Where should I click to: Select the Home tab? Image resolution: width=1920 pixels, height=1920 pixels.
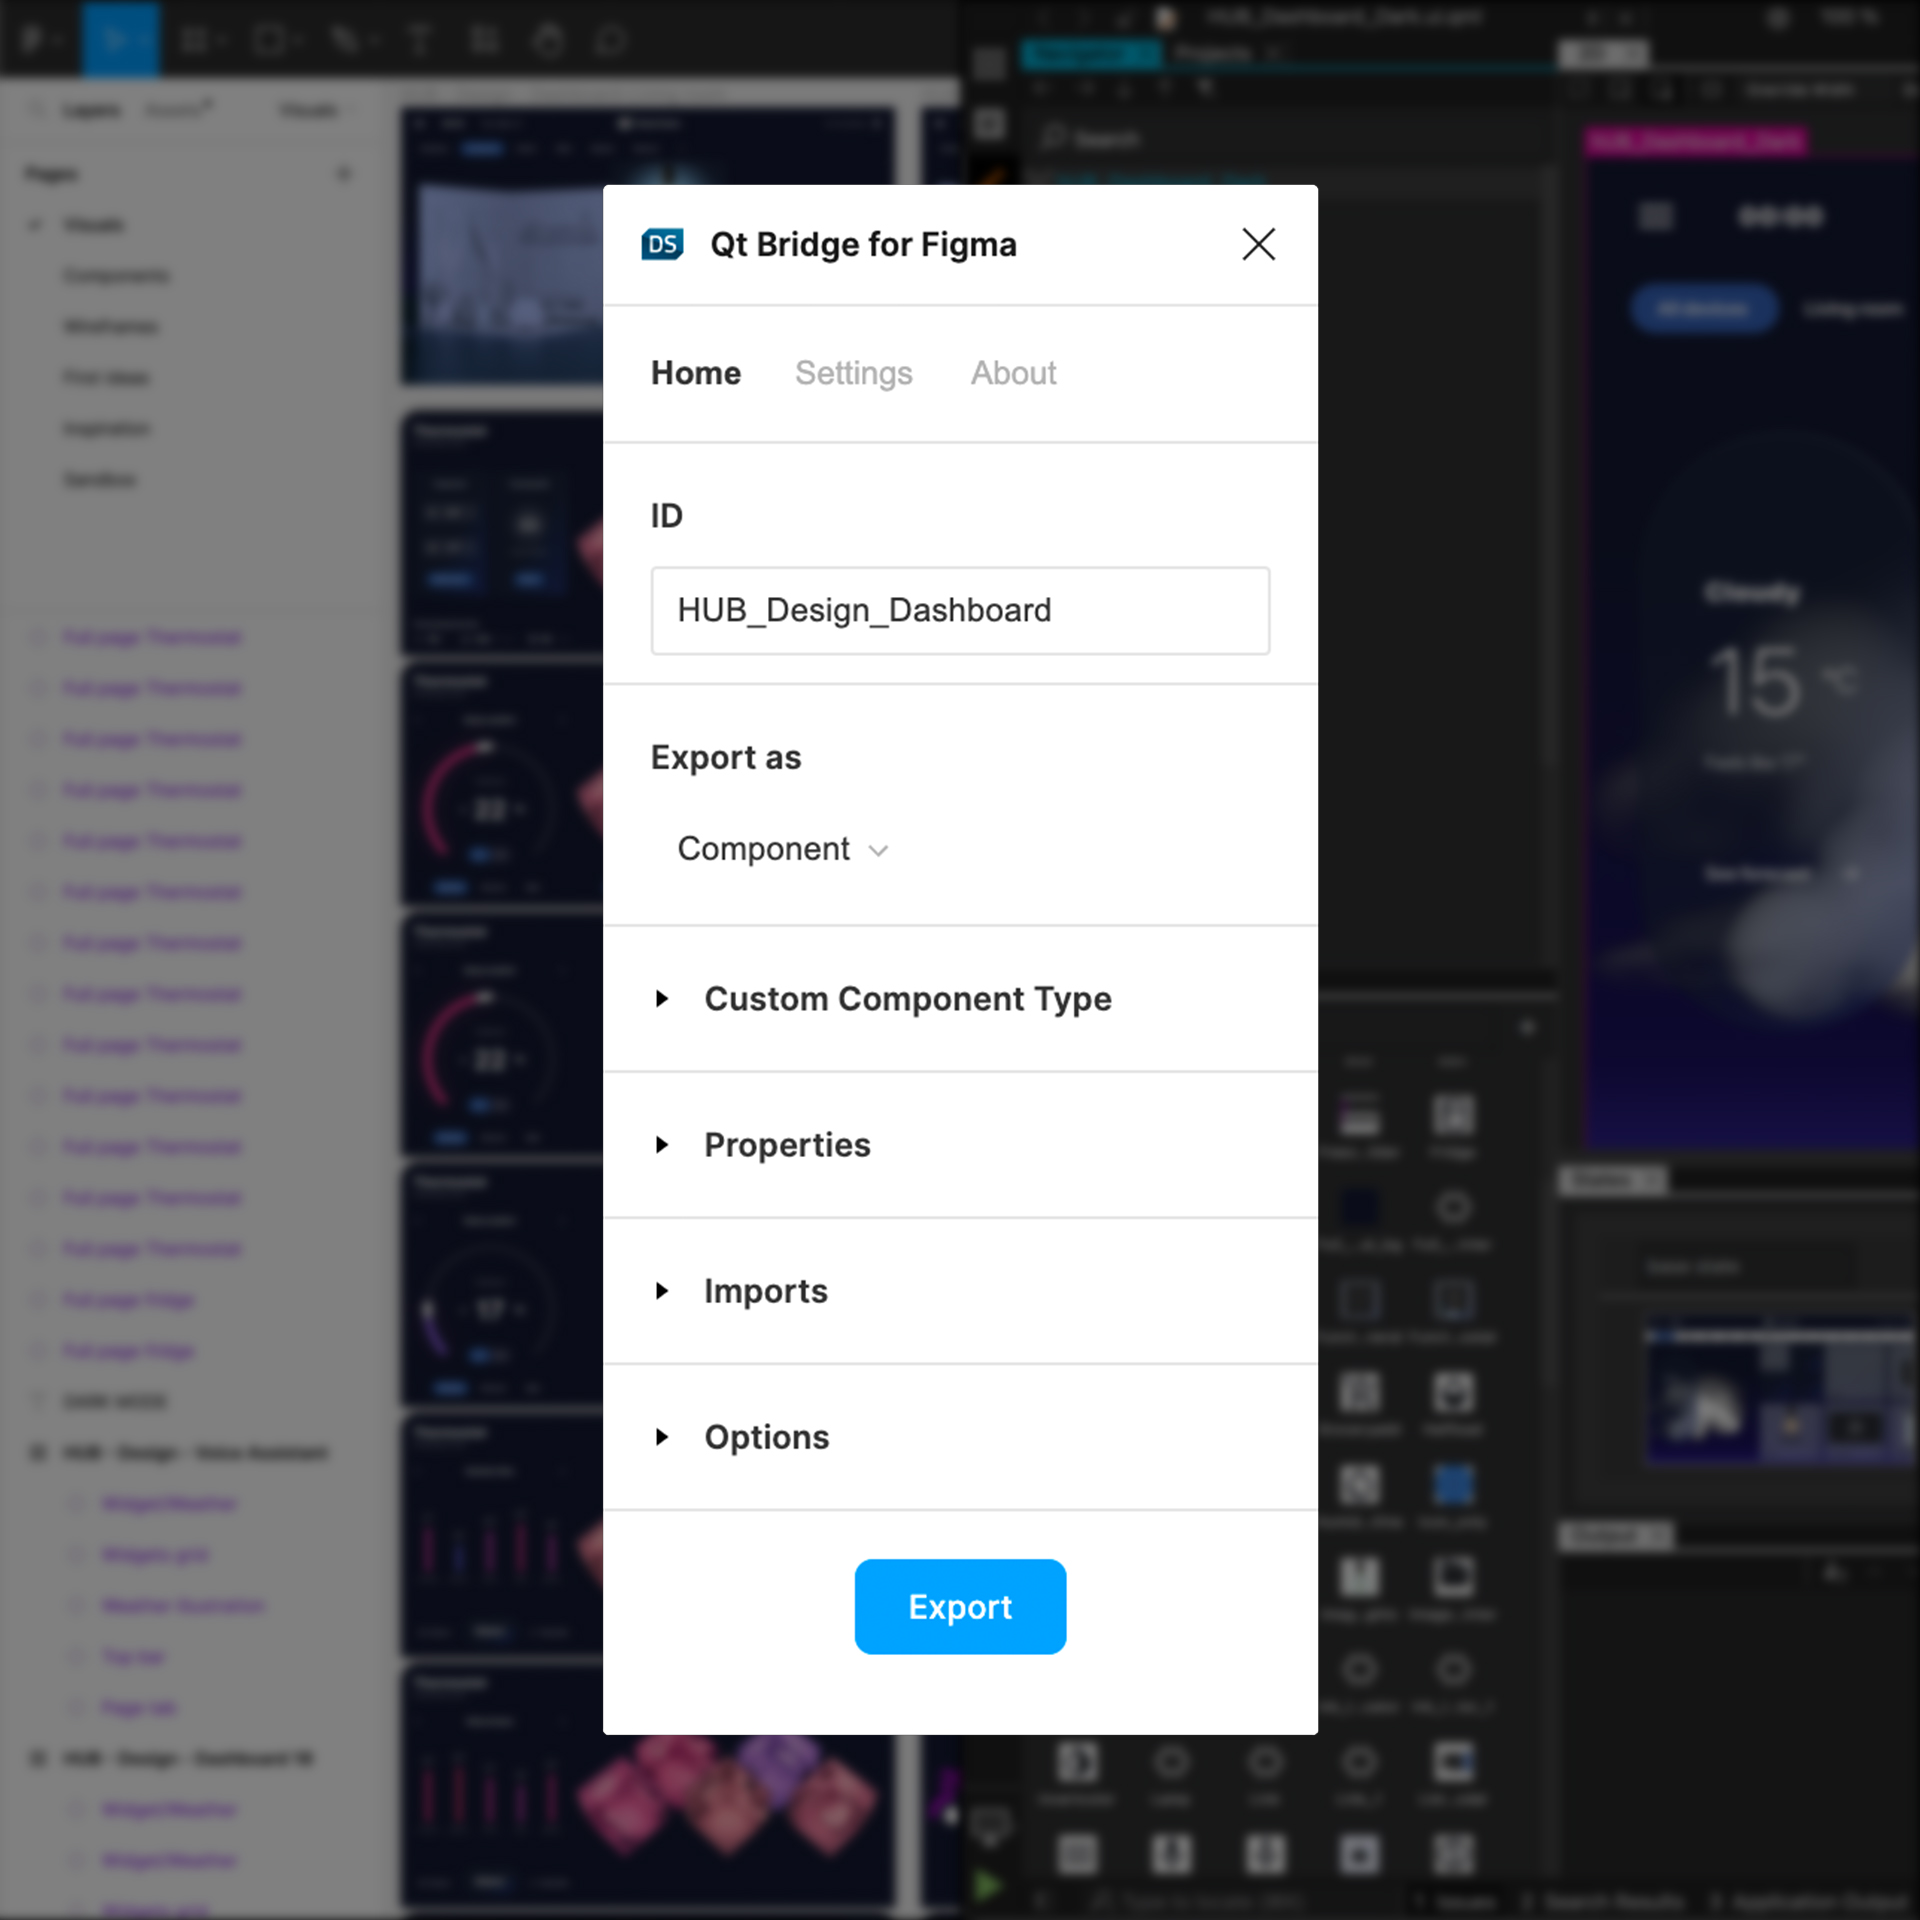point(695,373)
